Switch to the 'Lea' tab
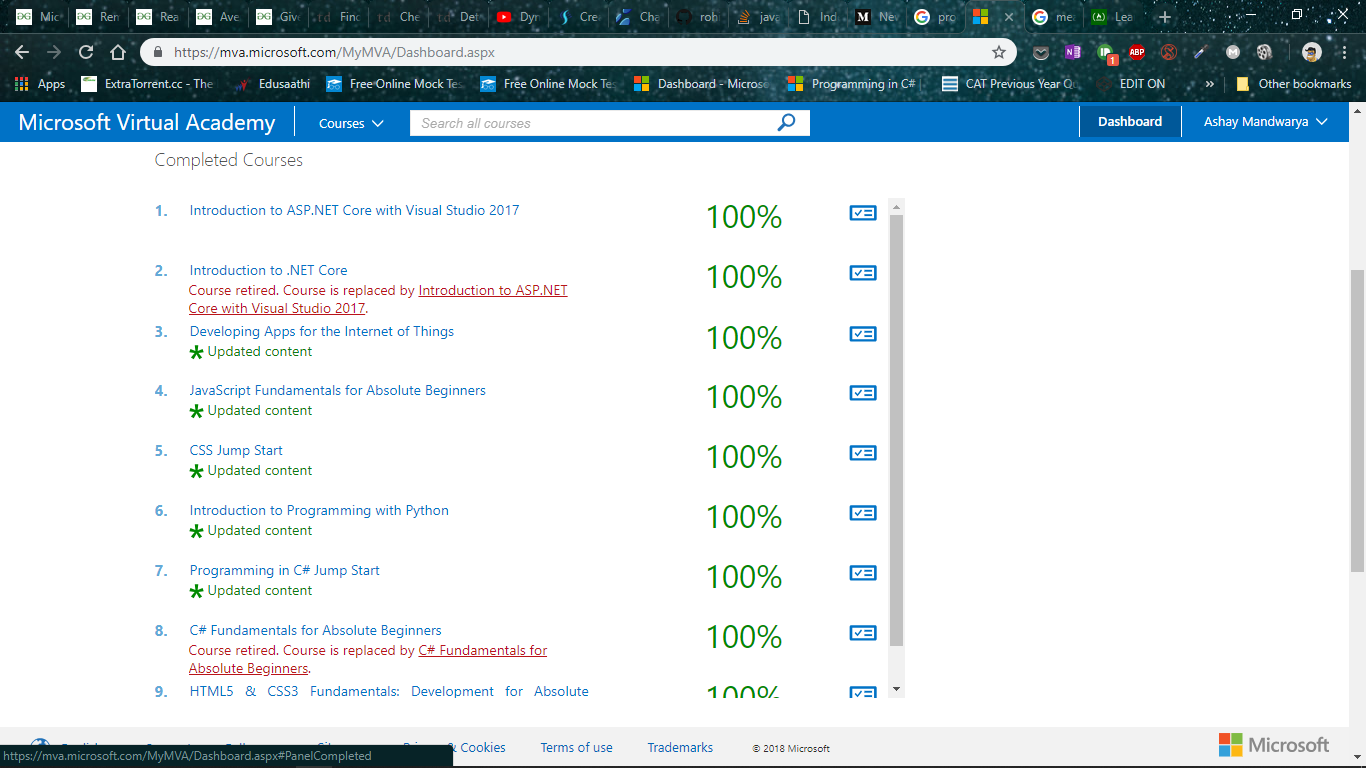 click(1113, 17)
